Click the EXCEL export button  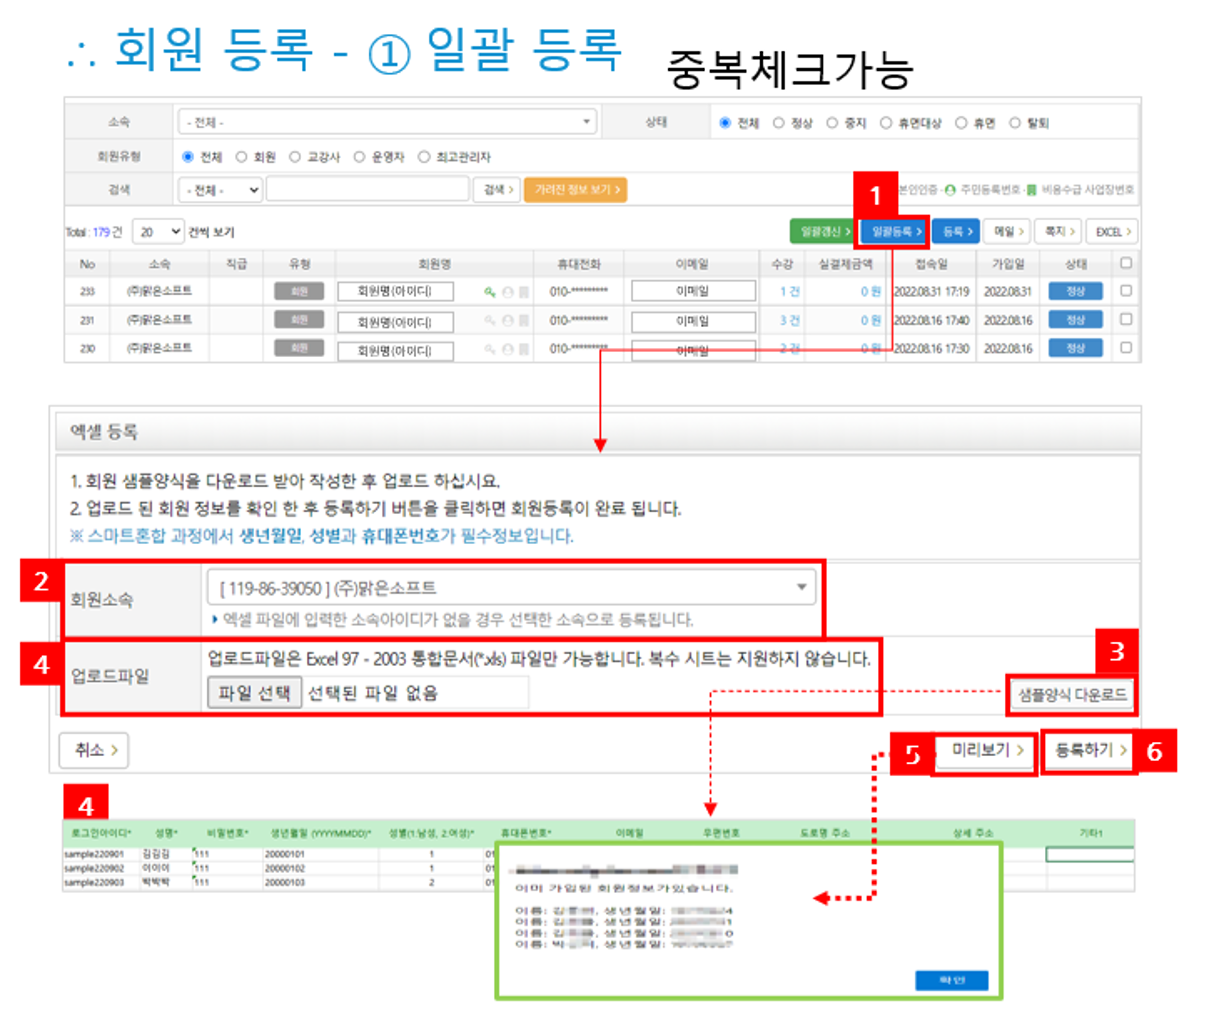coord(1112,231)
